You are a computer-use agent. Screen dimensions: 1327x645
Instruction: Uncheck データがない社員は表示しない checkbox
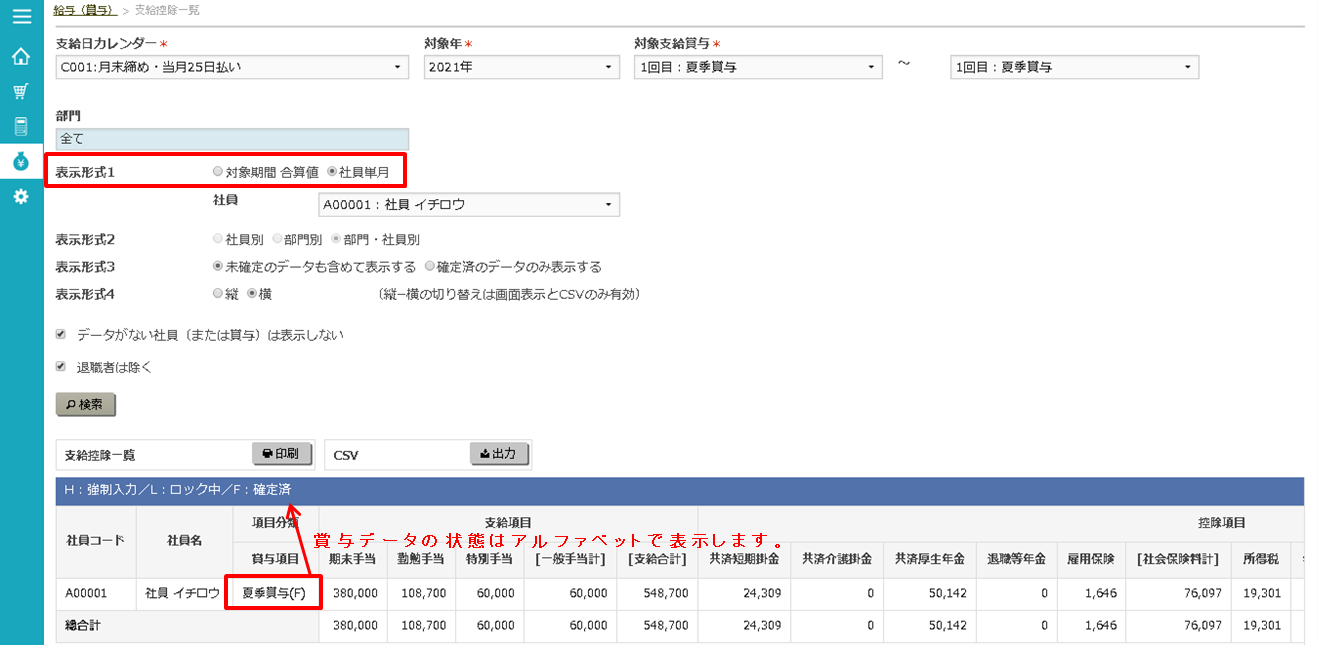(60, 334)
